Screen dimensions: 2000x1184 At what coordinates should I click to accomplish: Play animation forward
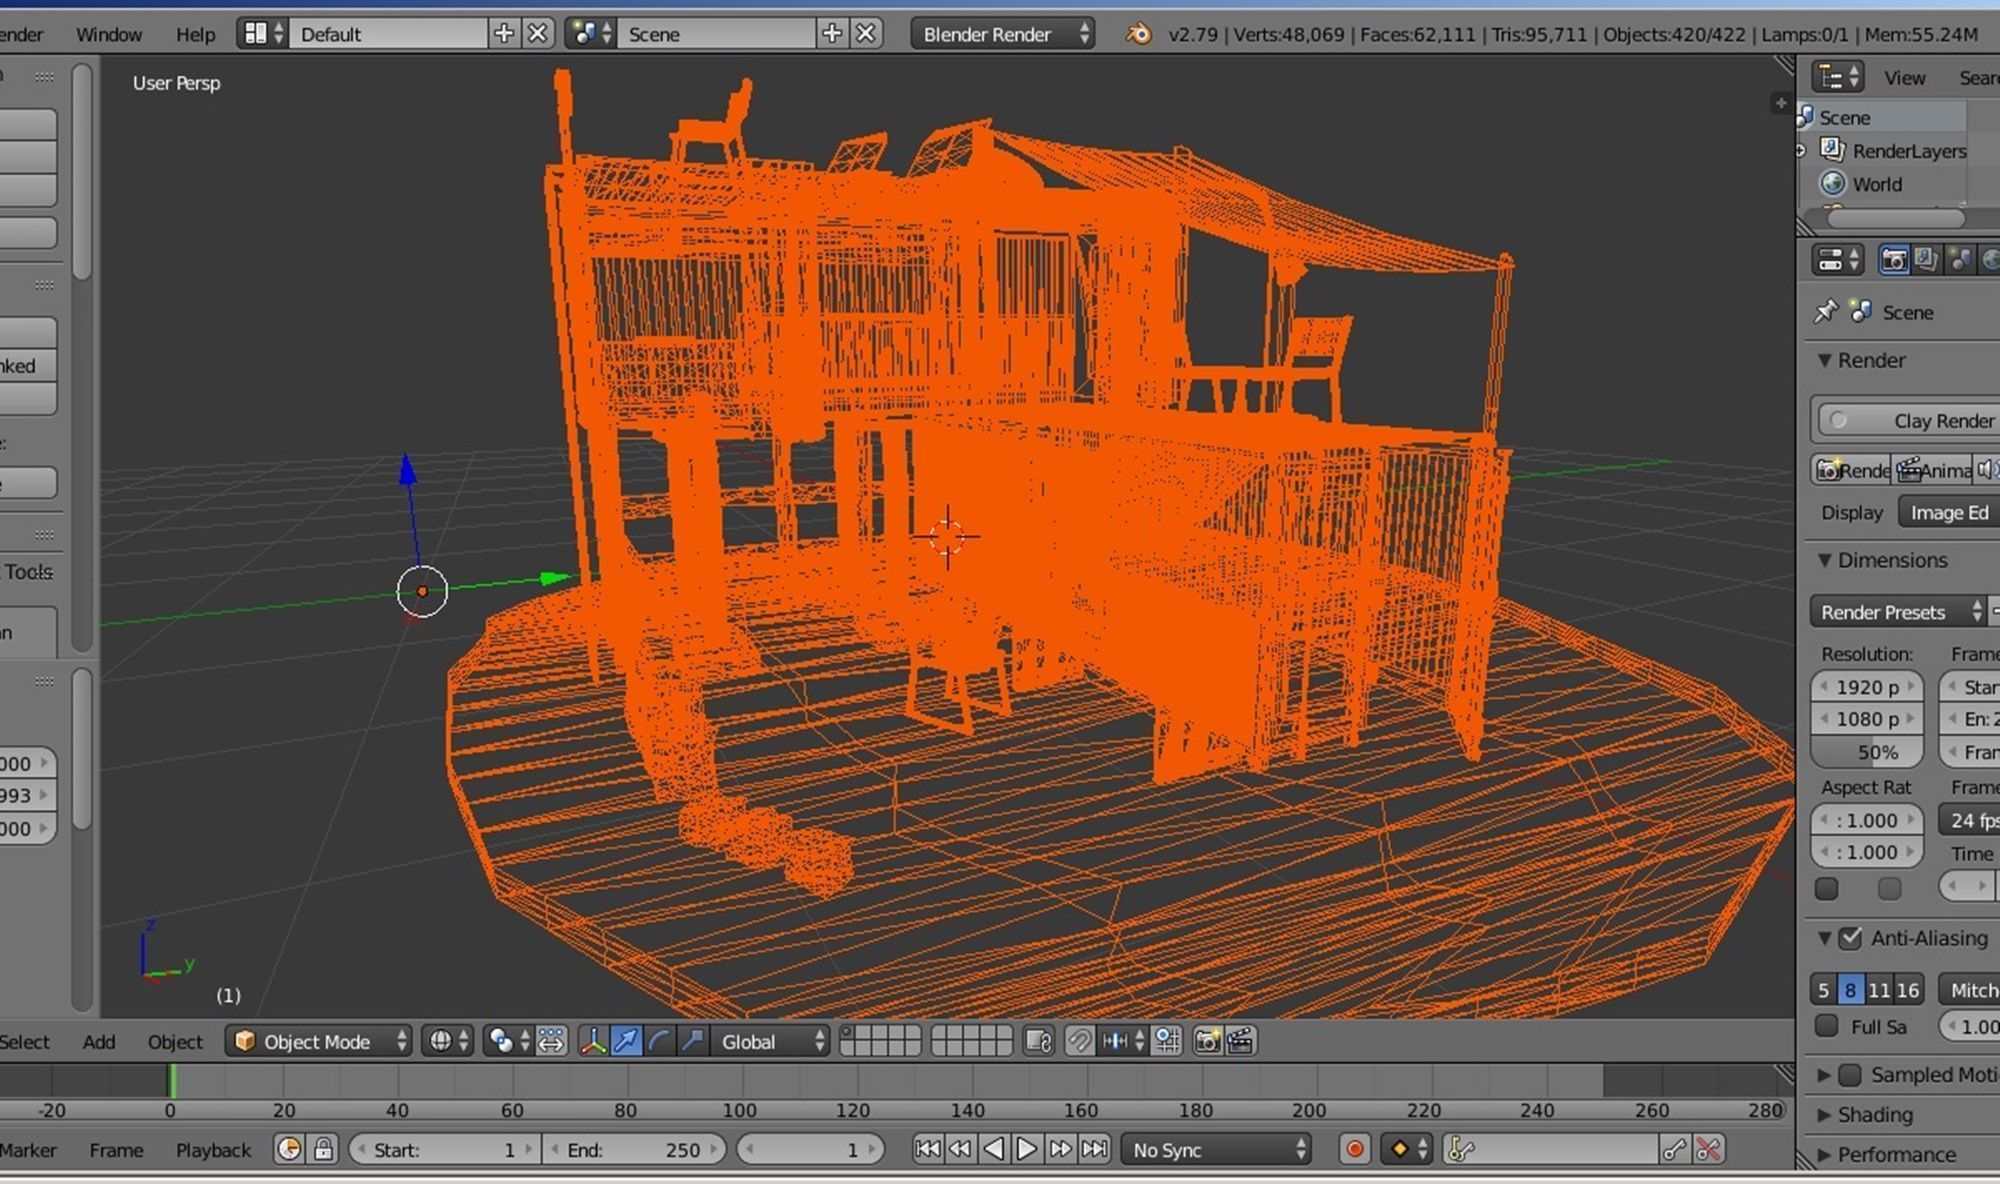coord(1027,1149)
